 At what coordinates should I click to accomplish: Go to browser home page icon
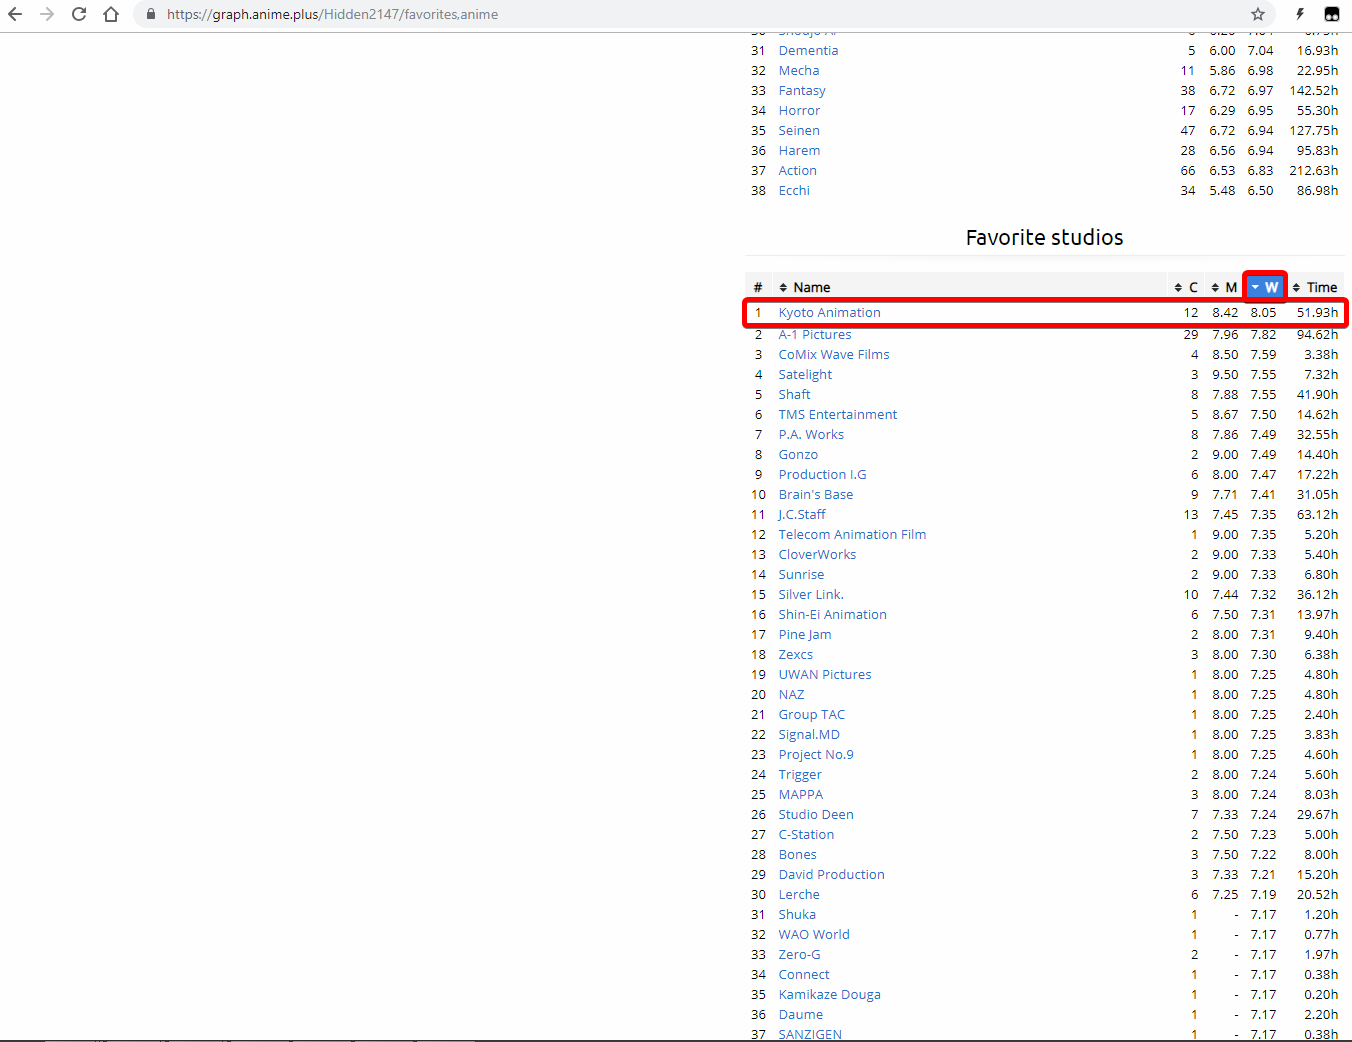point(111,14)
